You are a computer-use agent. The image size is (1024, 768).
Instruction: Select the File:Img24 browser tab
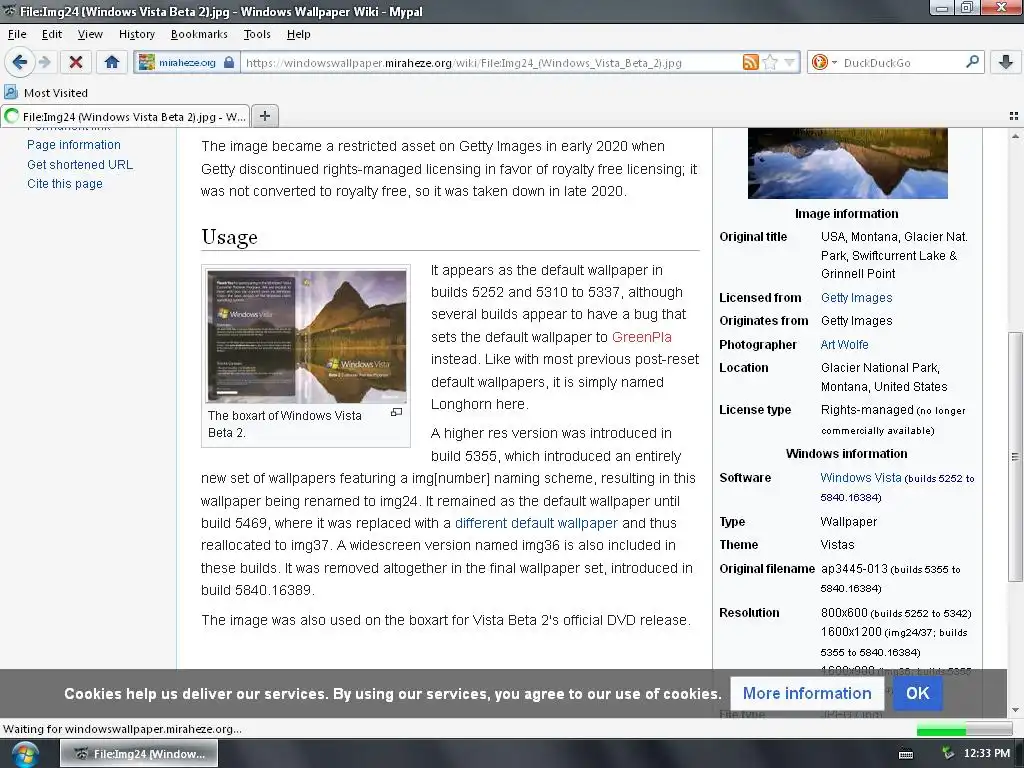[125, 116]
